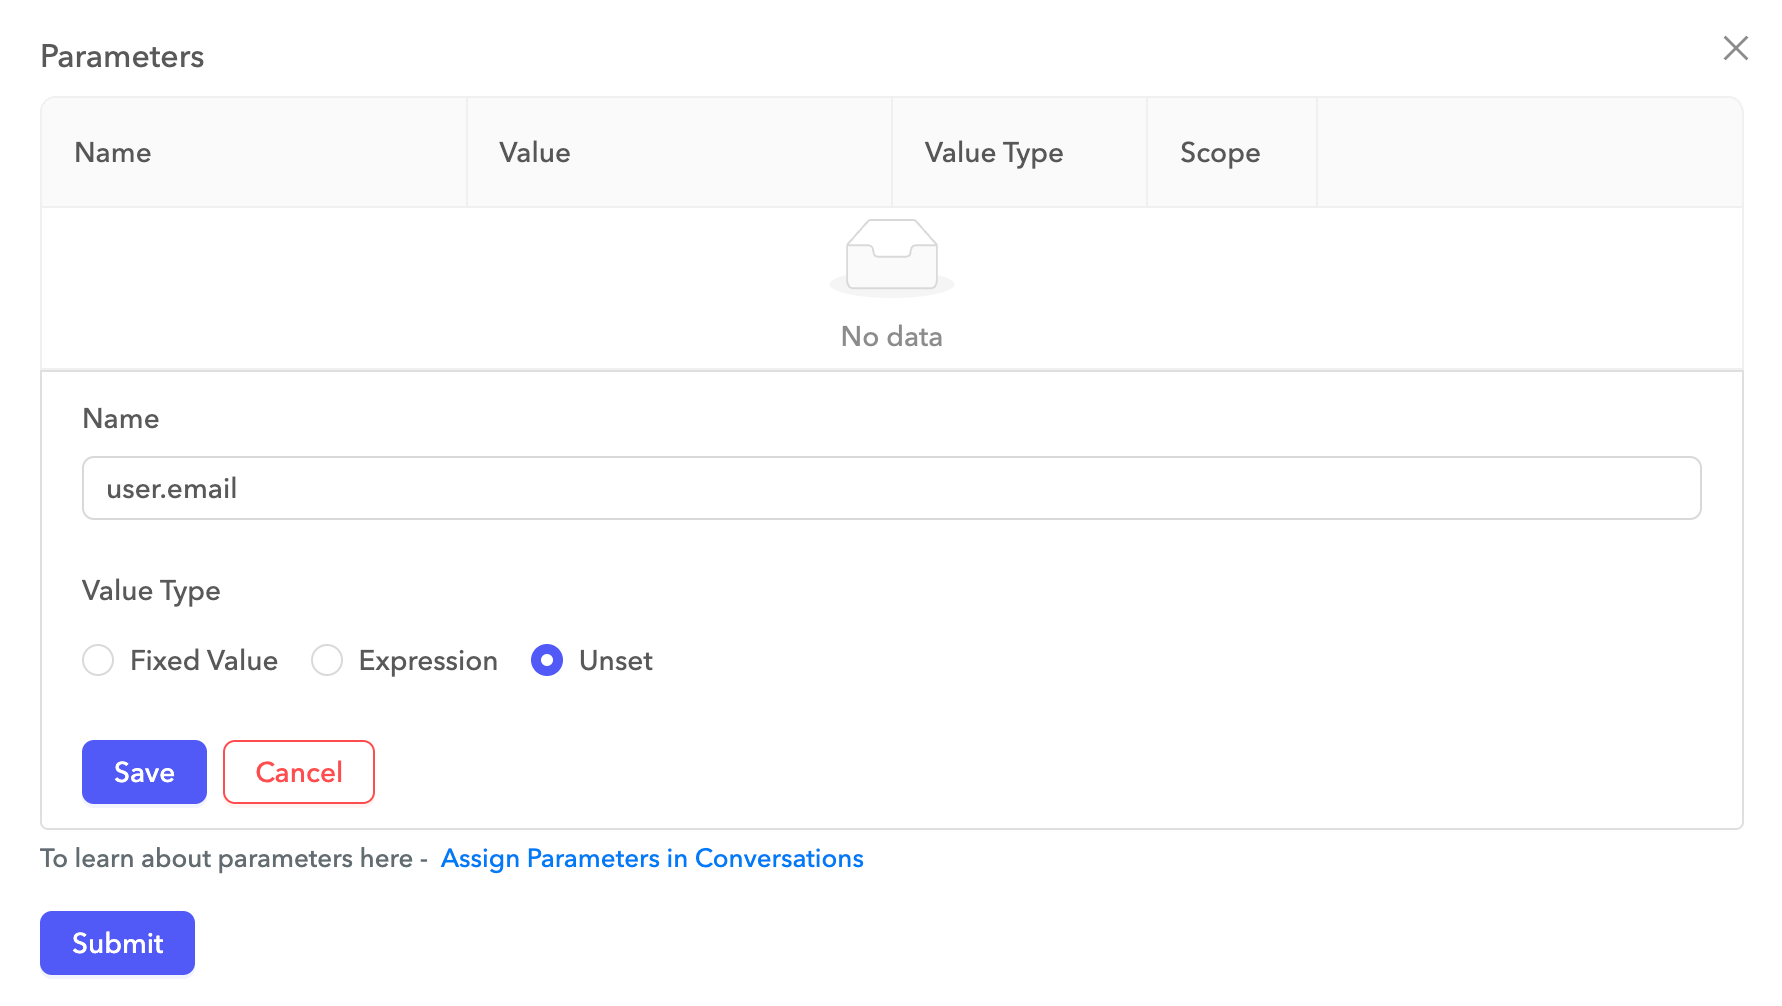Screen dimensions: 1782x1006
Task: Click the Scope column header
Action: point(1219,153)
